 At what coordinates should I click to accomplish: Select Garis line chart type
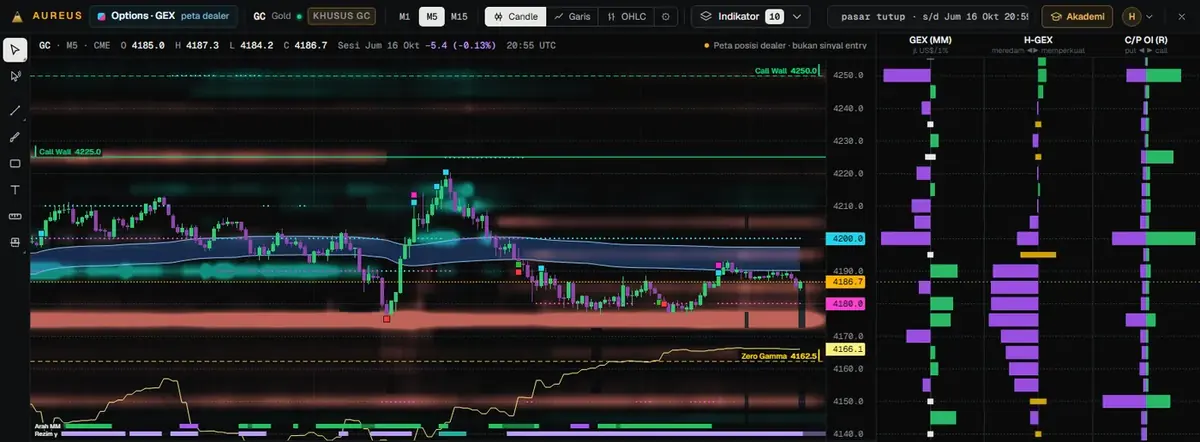coord(573,17)
